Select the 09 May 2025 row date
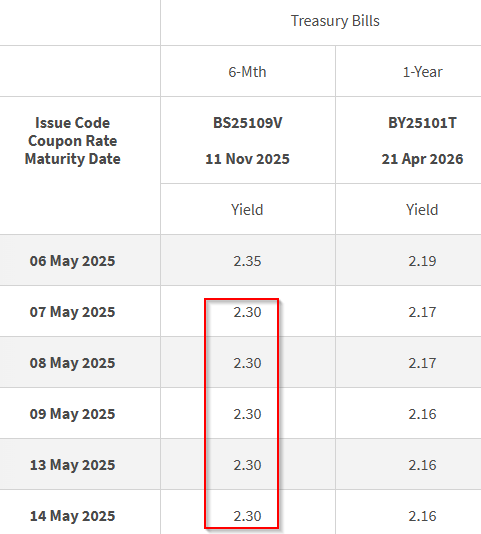Image resolution: width=481 pixels, height=534 pixels. pyautogui.click(x=73, y=414)
